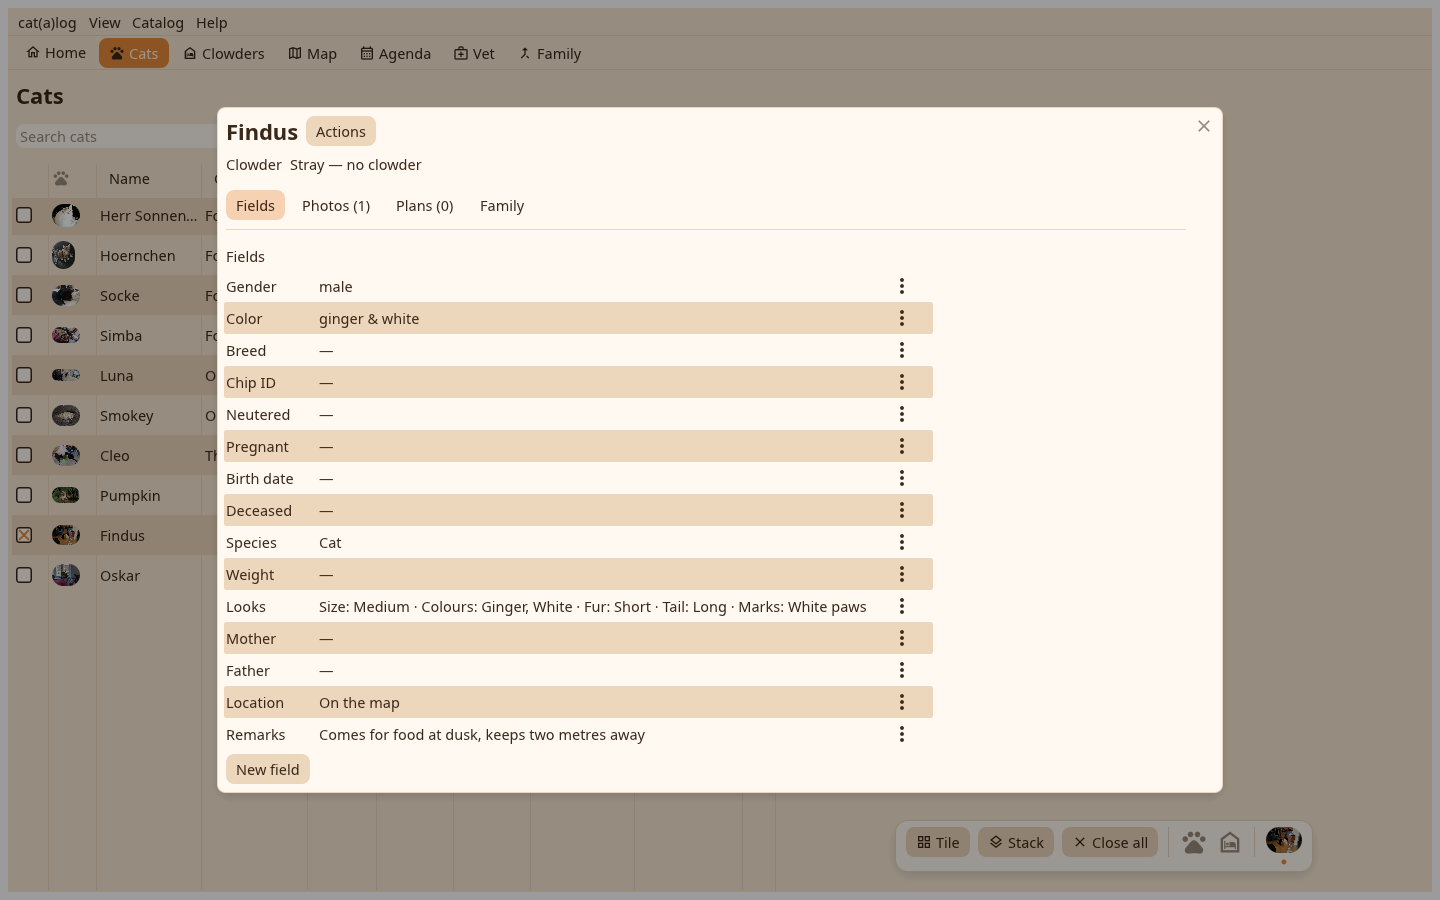Viewport: 1440px width, 900px height.
Task: Open the options menu for Mother field
Action: 902,638
